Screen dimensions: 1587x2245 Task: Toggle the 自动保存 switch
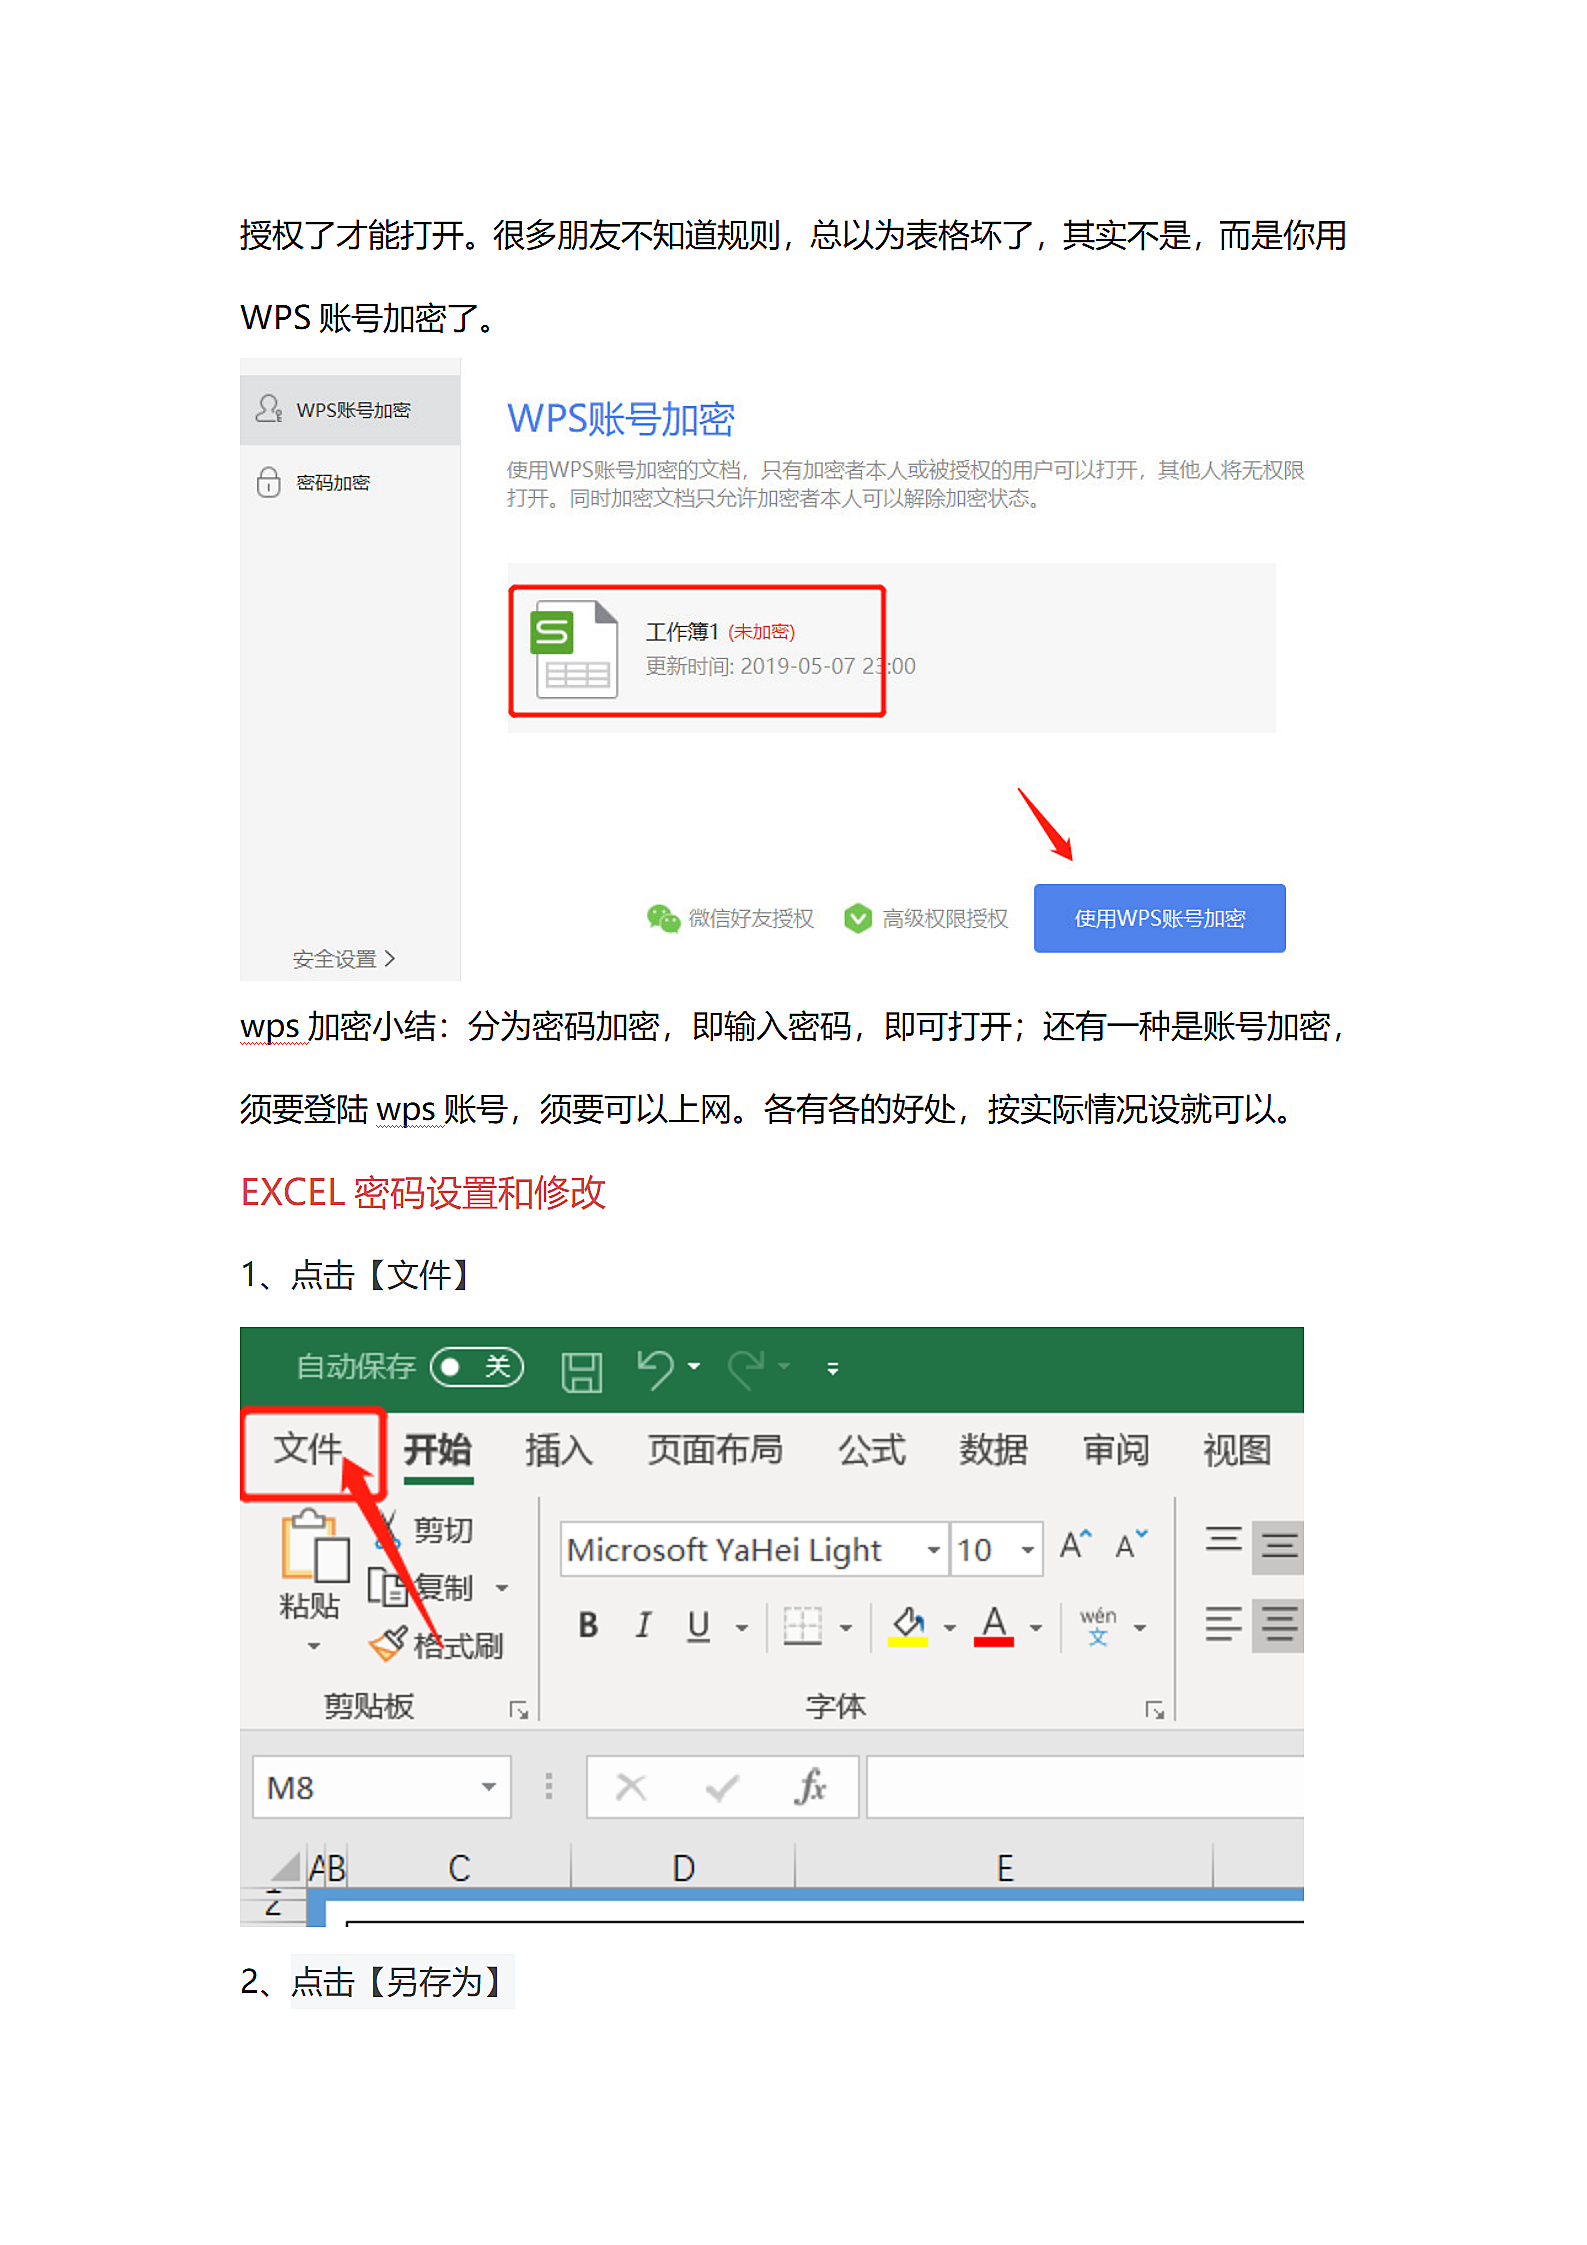(477, 1367)
